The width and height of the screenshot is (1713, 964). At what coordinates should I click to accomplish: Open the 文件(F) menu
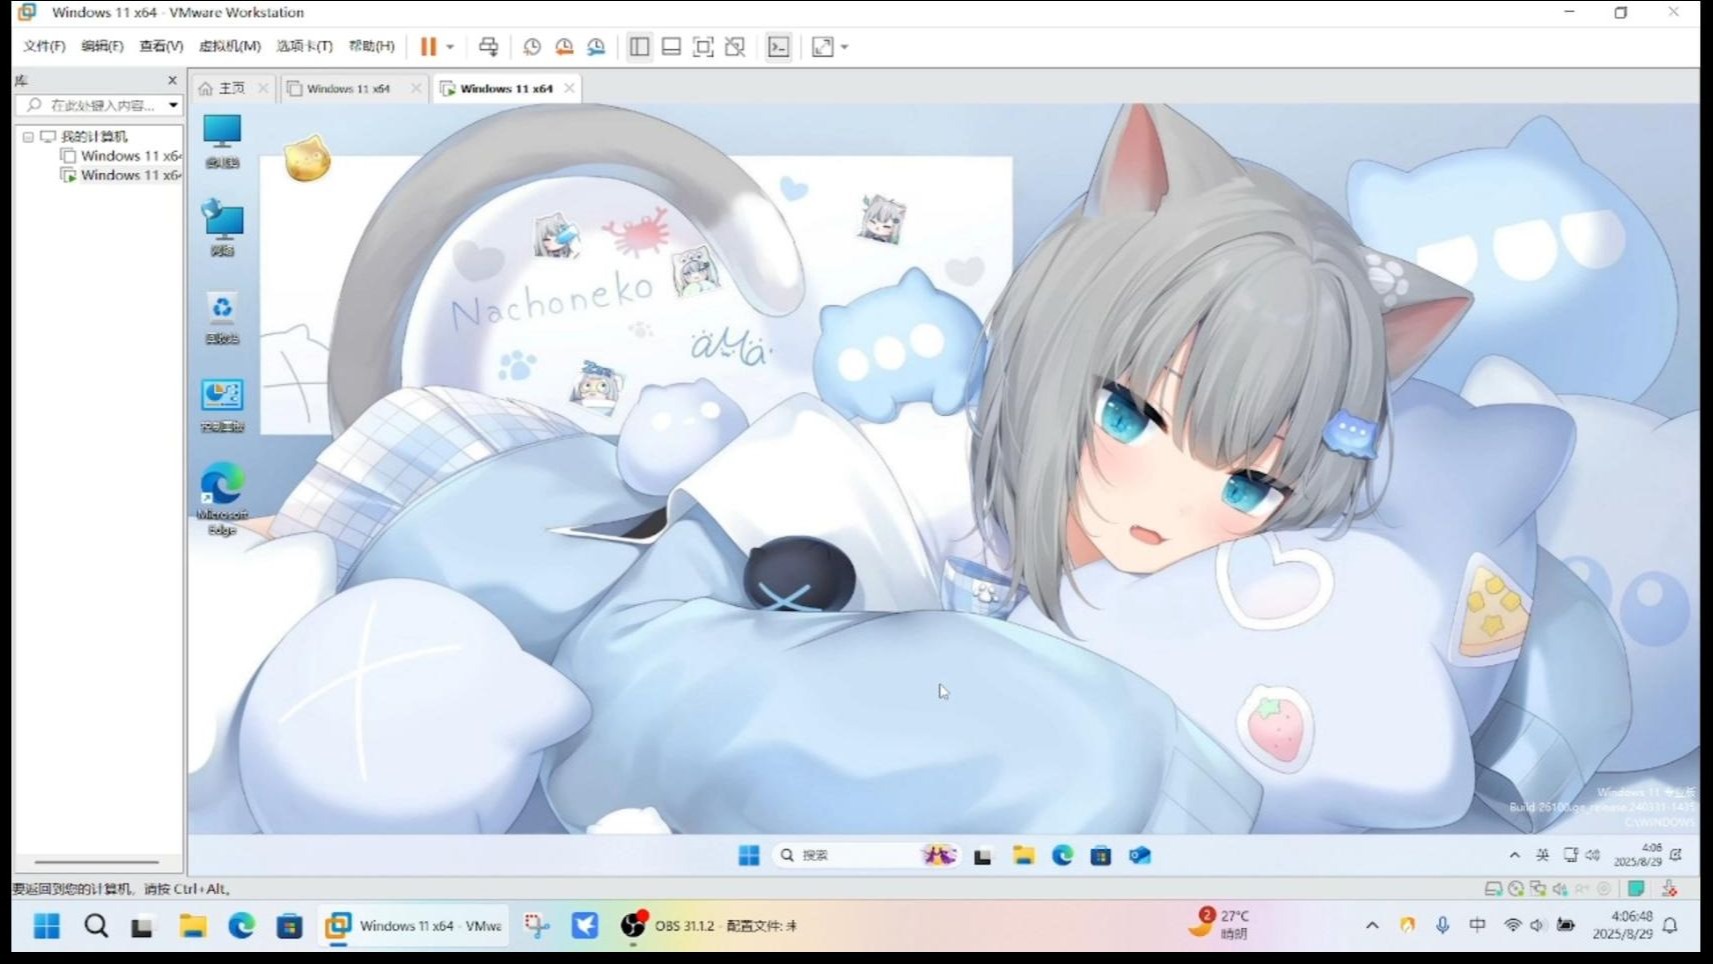pyautogui.click(x=44, y=46)
